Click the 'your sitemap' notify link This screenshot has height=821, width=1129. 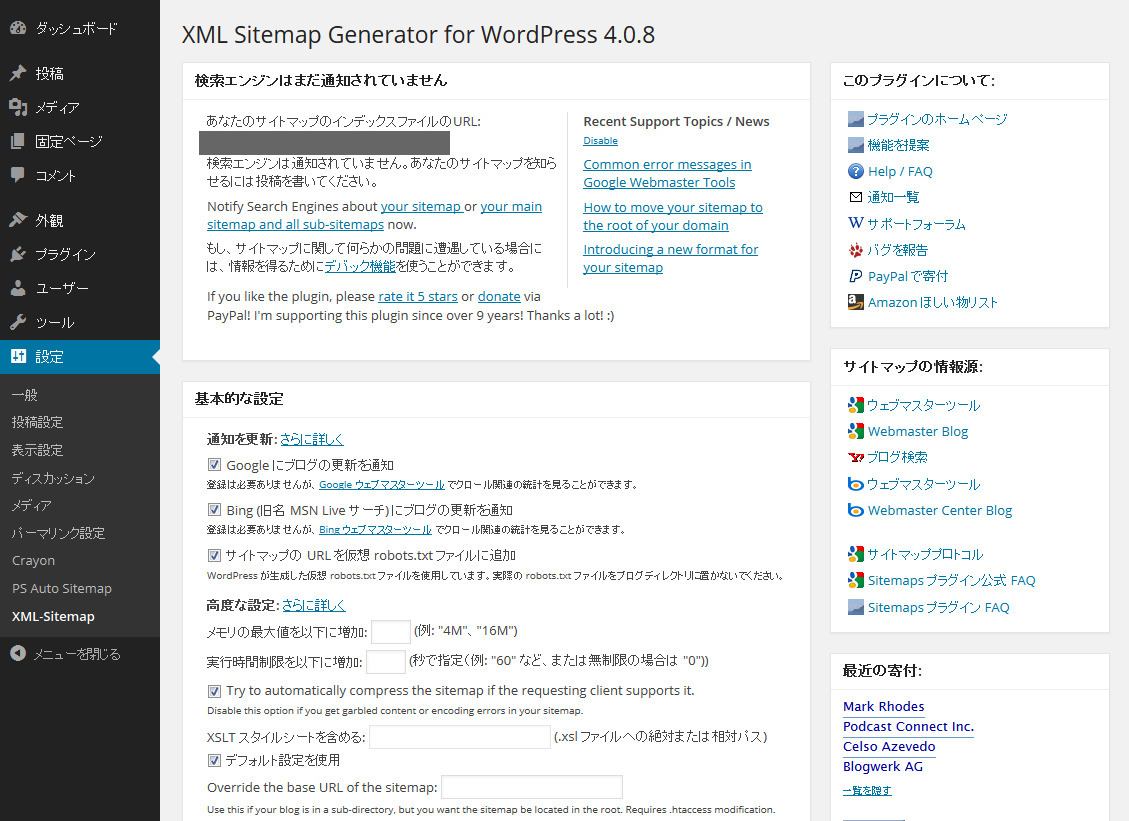pyautogui.click(x=420, y=207)
